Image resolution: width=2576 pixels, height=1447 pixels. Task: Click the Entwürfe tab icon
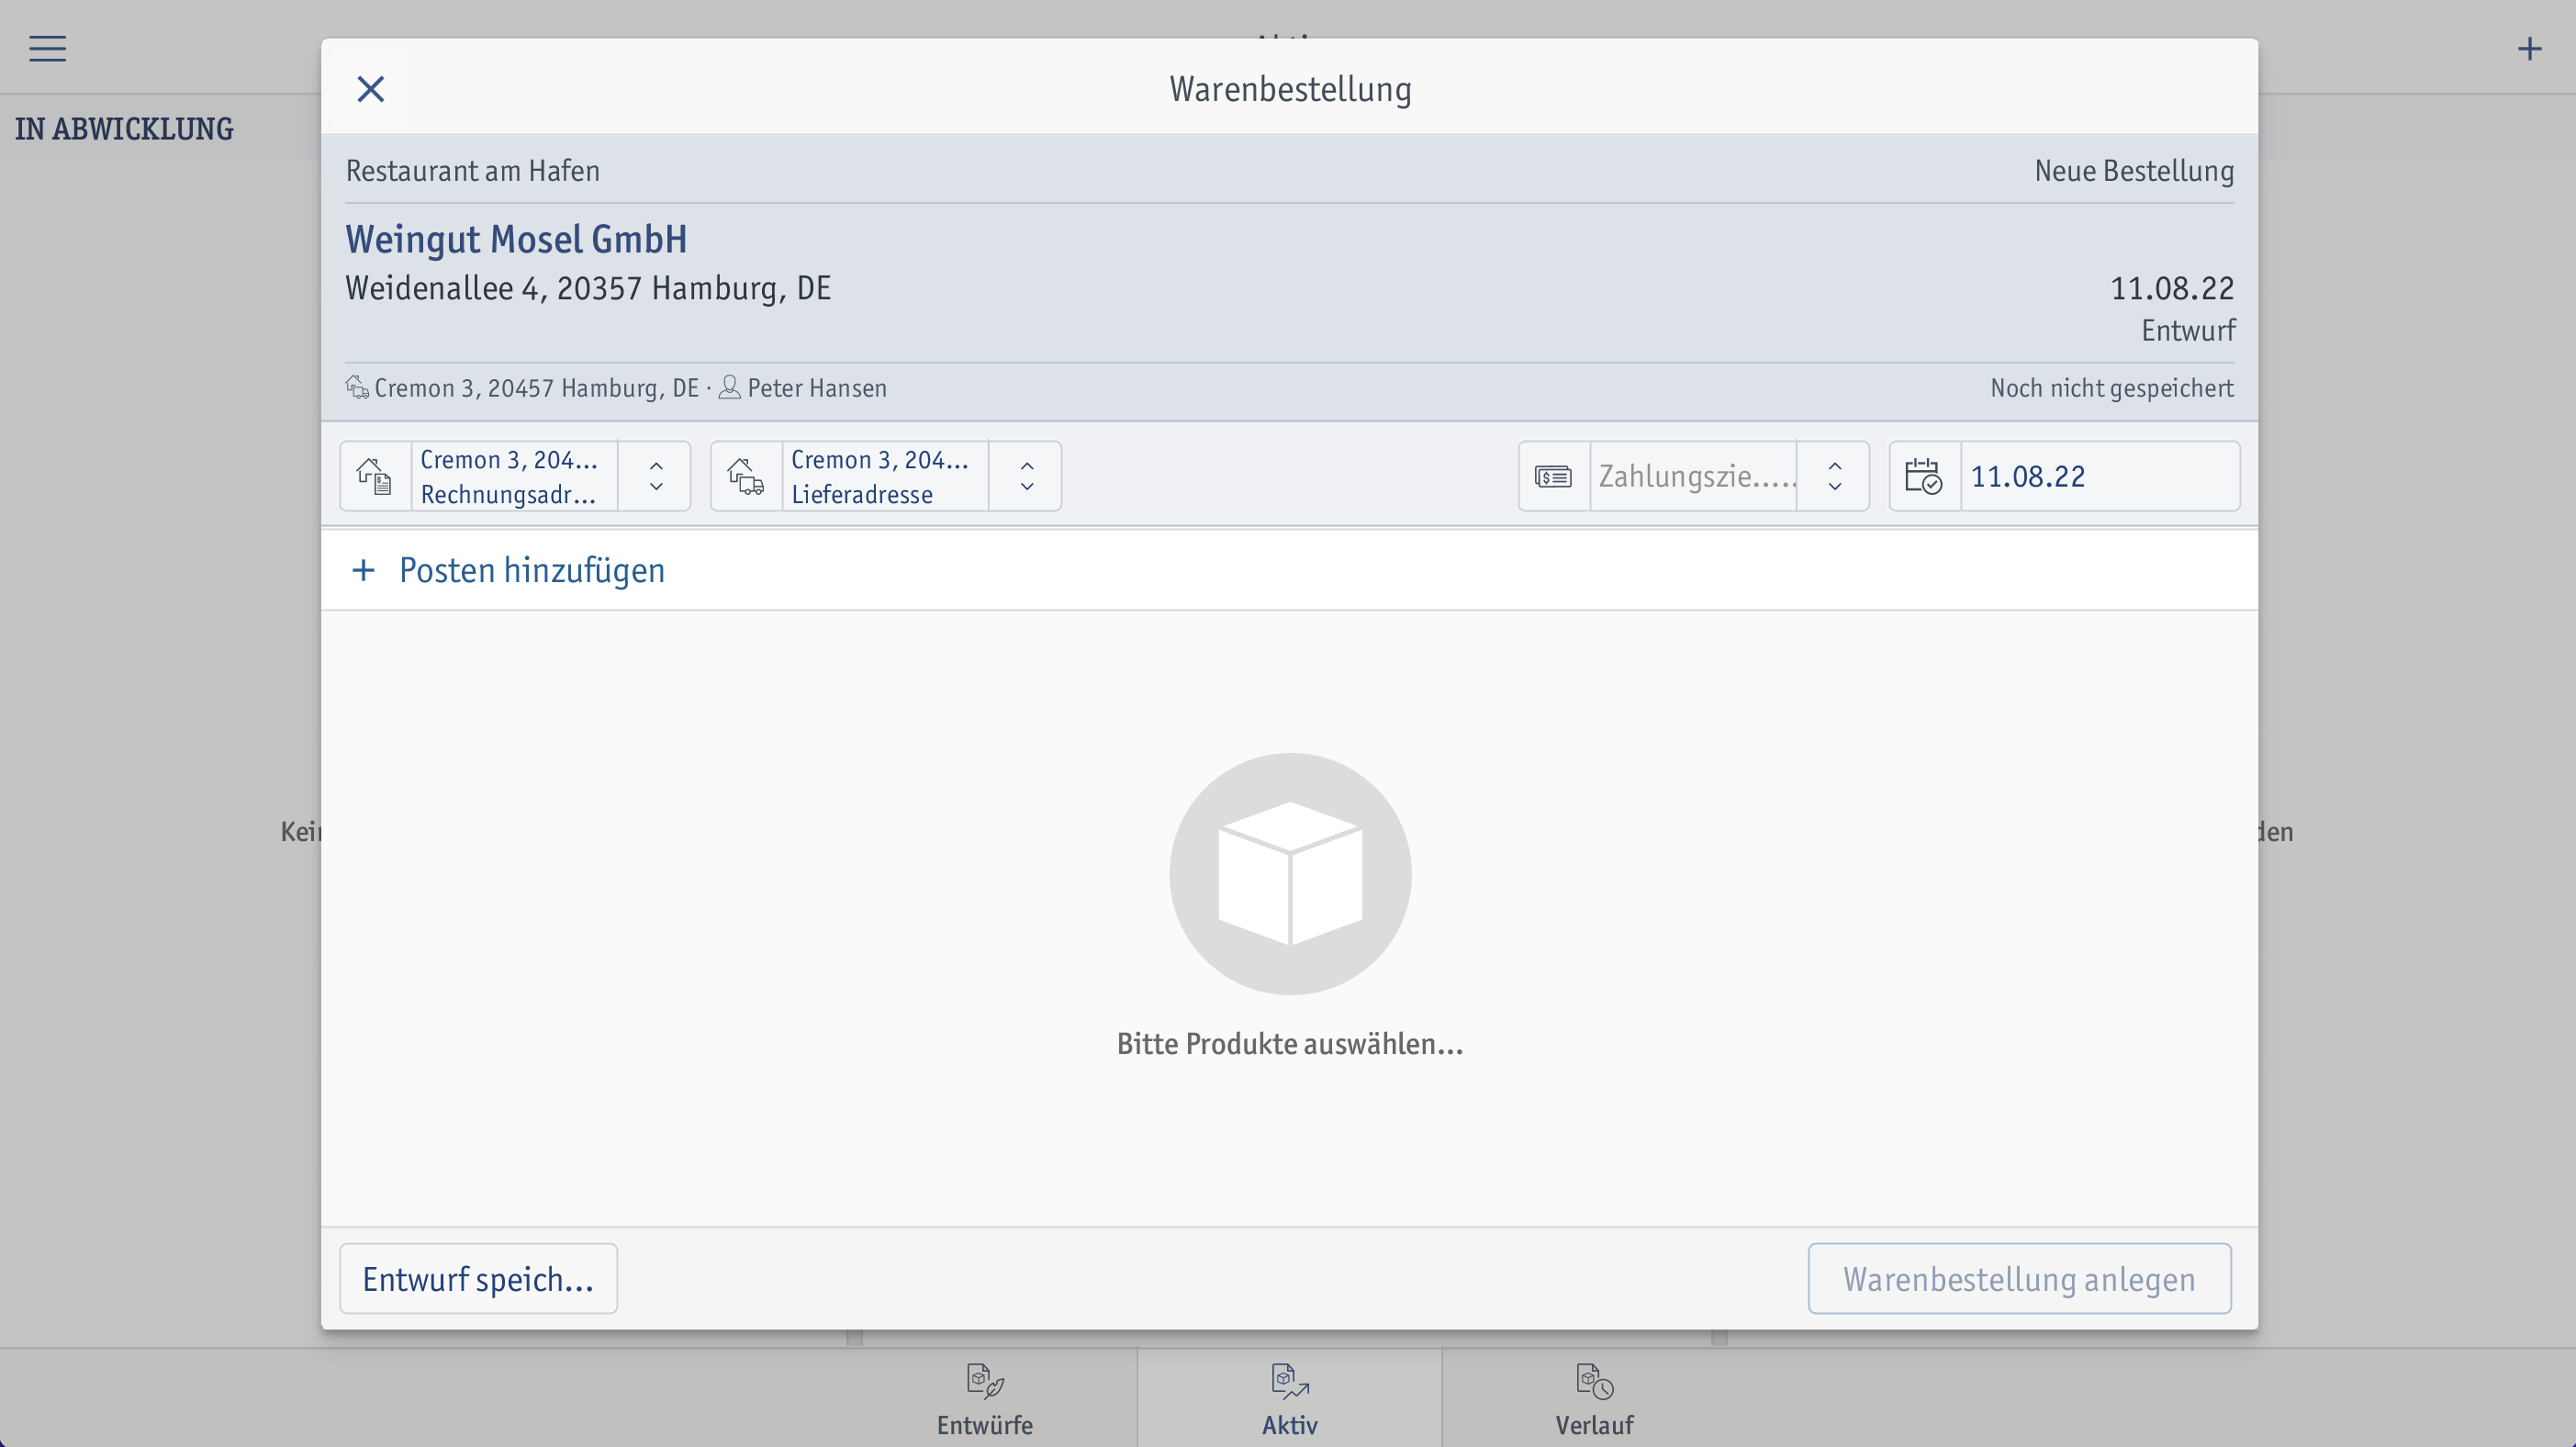[x=985, y=1381]
